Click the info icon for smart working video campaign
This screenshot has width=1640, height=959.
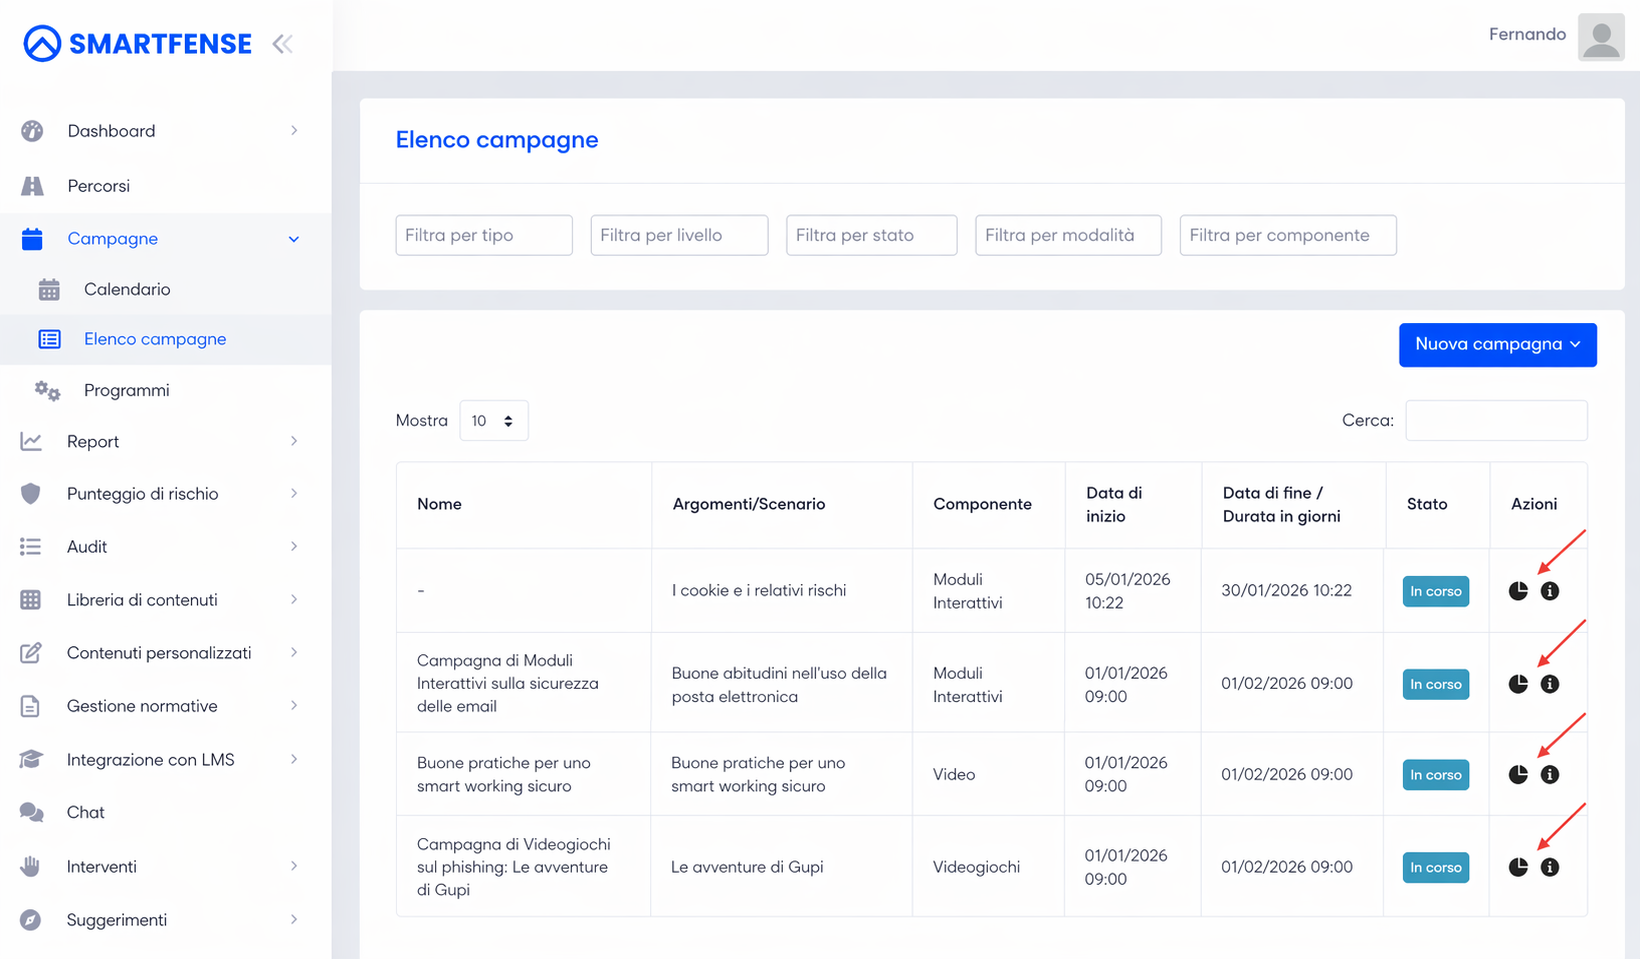click(1550, 774)
